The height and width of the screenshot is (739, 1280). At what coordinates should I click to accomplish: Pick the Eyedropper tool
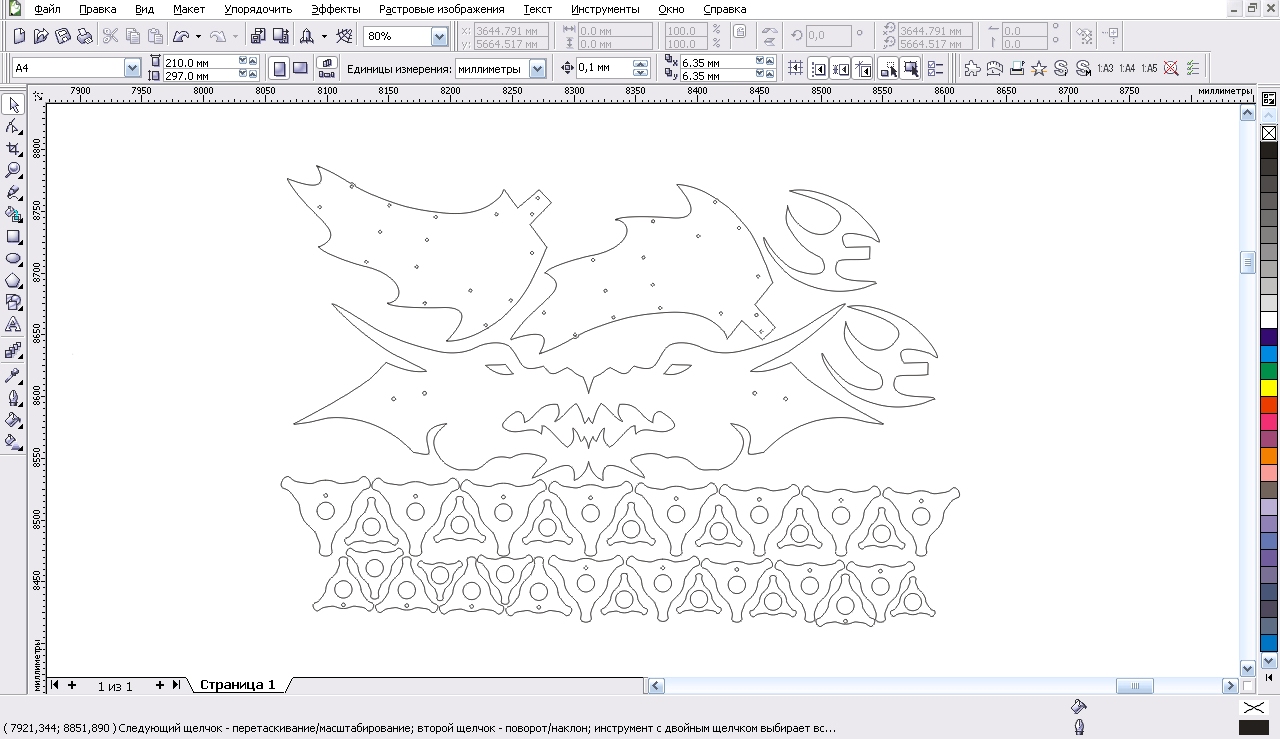tap(13, 376)
